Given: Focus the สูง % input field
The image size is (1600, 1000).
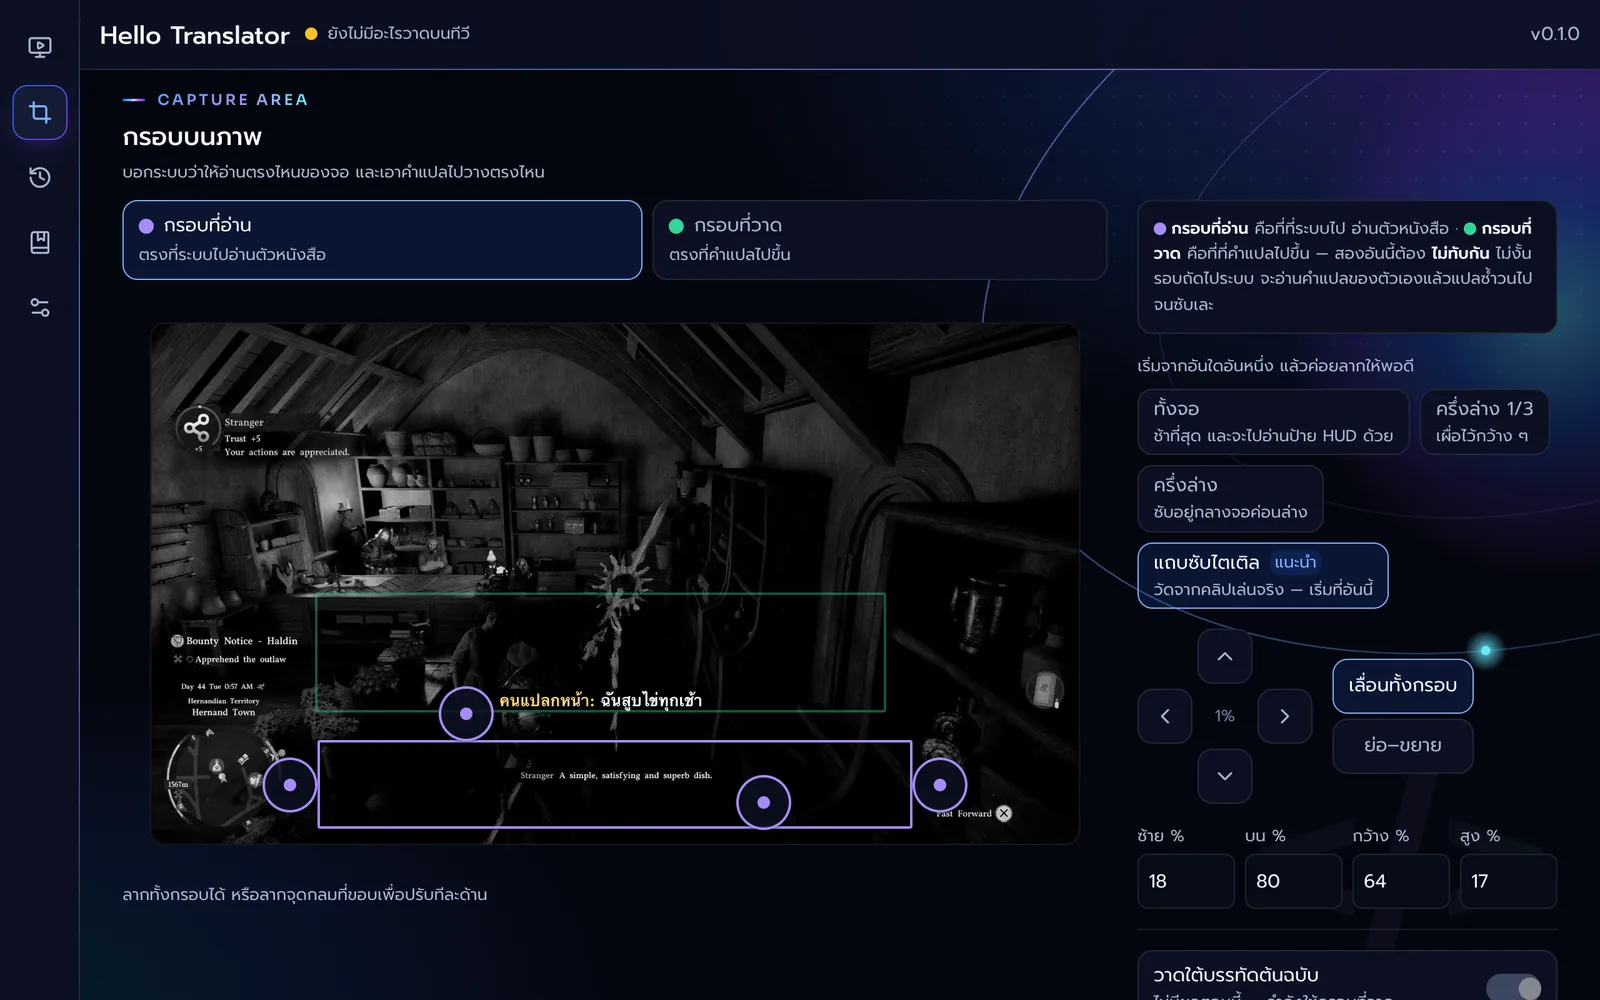Looking at the screenshot, I should pyautogui.click(x=1508, y=881).
